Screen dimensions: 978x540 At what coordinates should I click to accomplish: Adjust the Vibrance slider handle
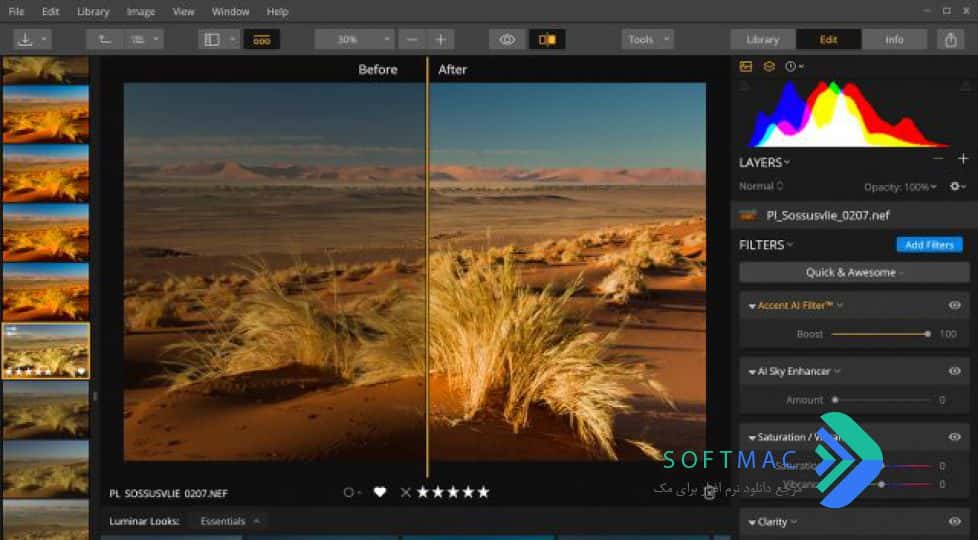click(x=881, y=484)
